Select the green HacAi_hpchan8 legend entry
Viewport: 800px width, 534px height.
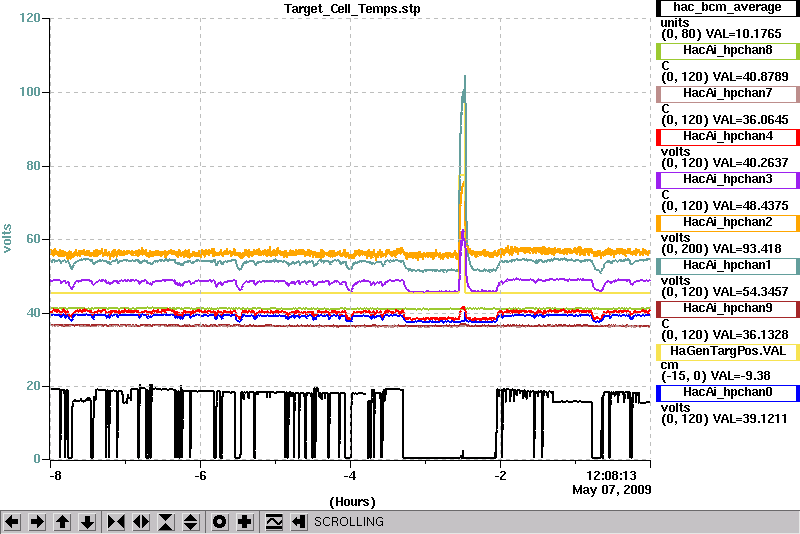728,50
